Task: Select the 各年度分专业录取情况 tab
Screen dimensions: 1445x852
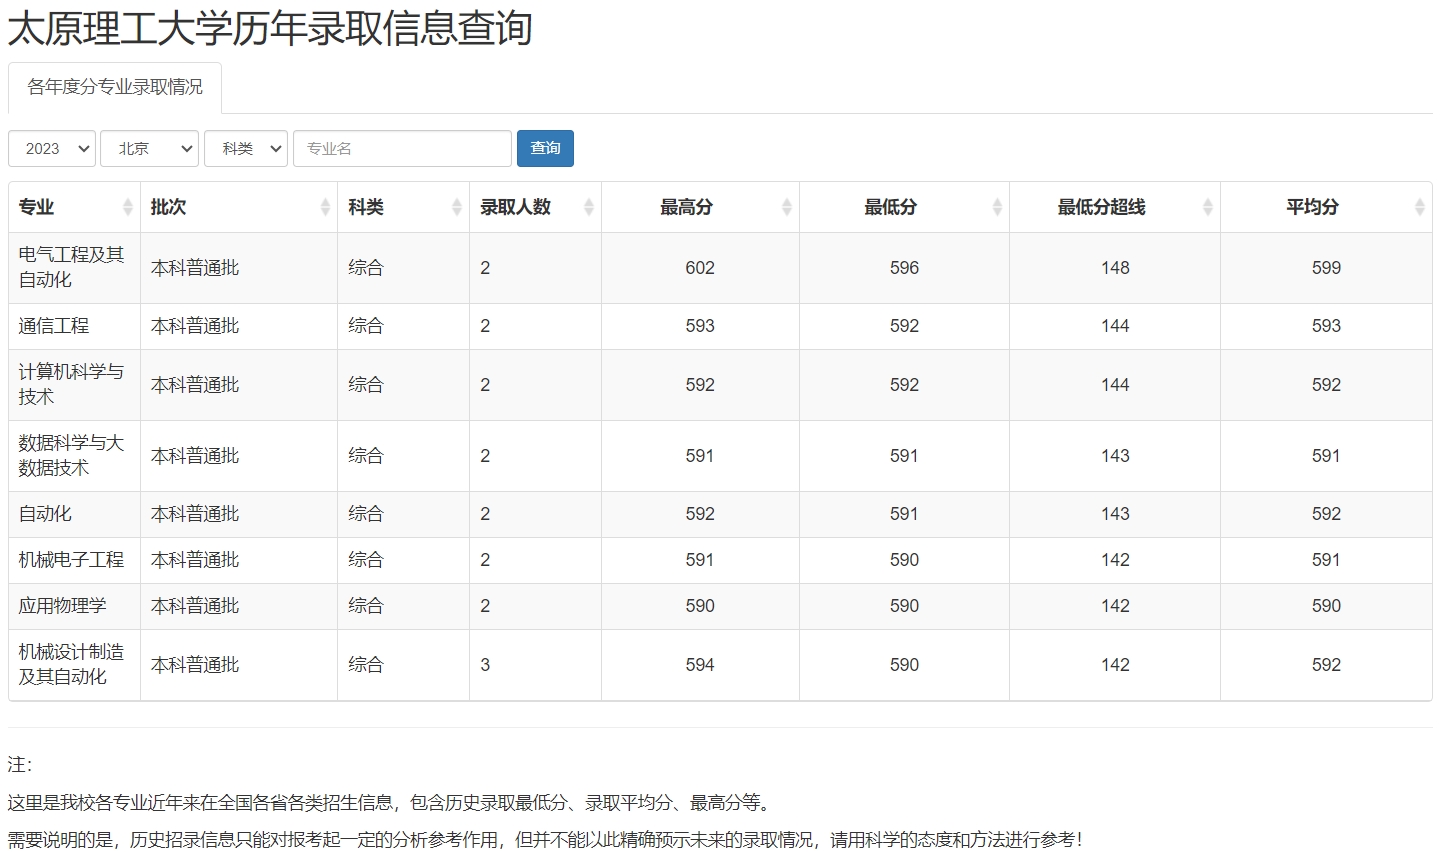Action: tap(115, 87)
